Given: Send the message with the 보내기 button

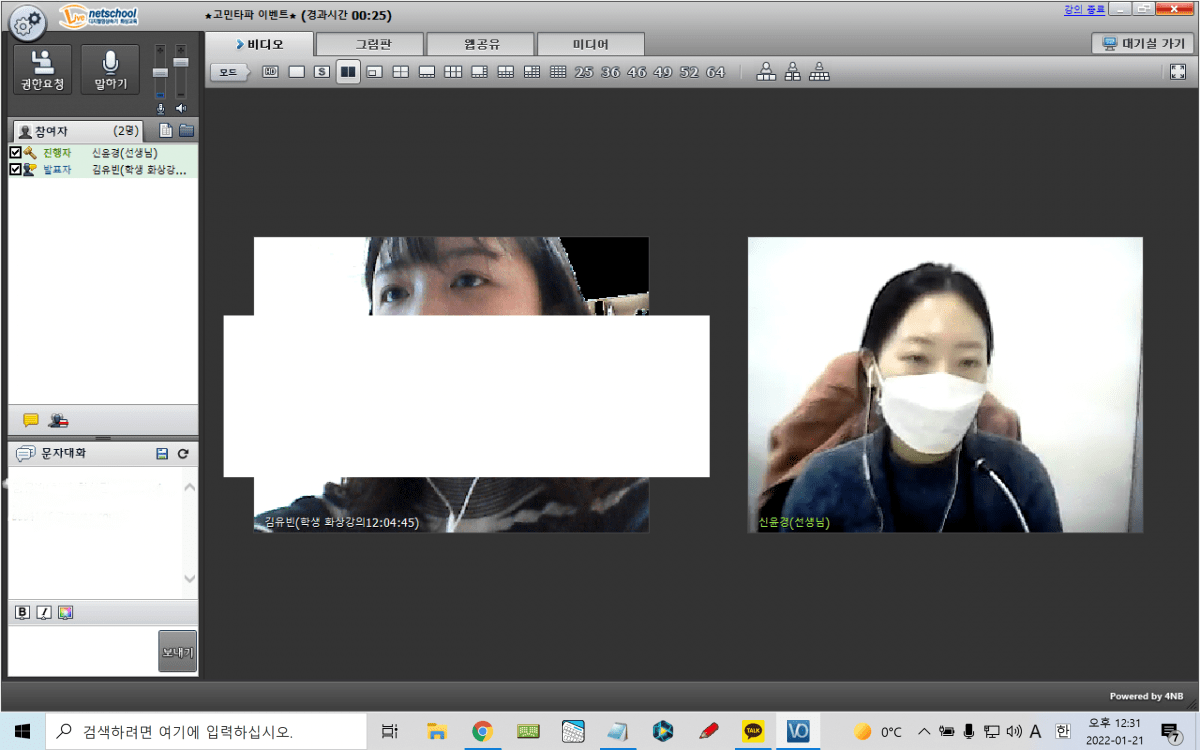Looking at the screenshot, I should 177,652.
